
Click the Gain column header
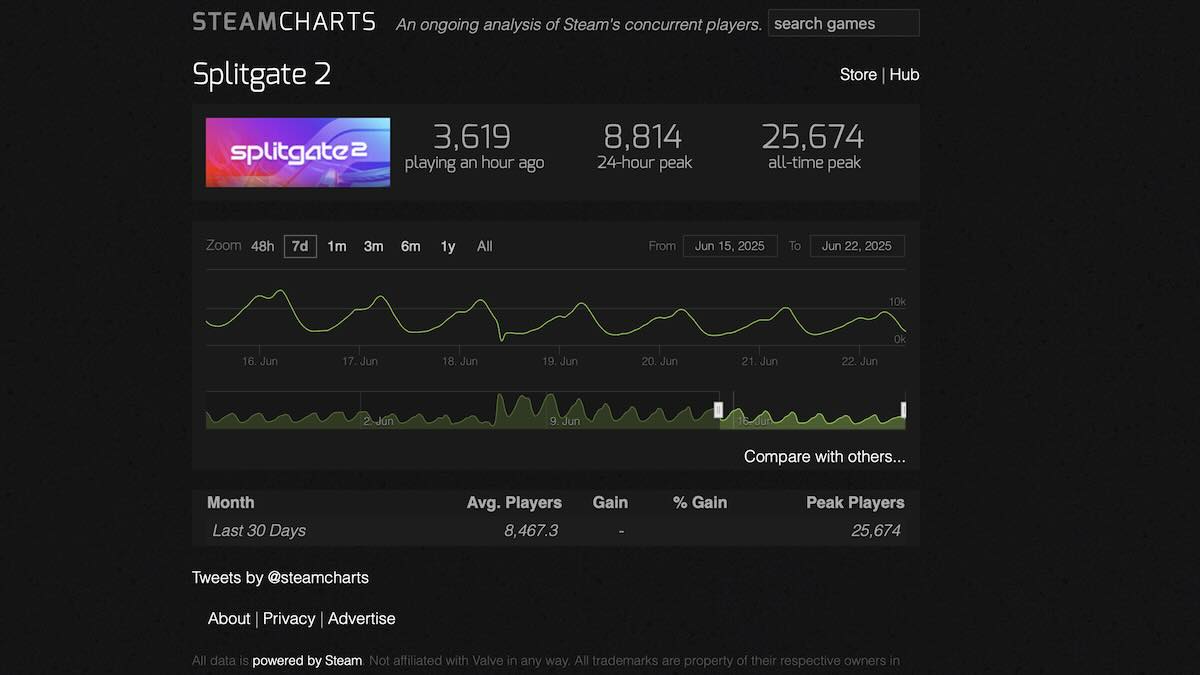pyautogui.click(x=610, y=503)
